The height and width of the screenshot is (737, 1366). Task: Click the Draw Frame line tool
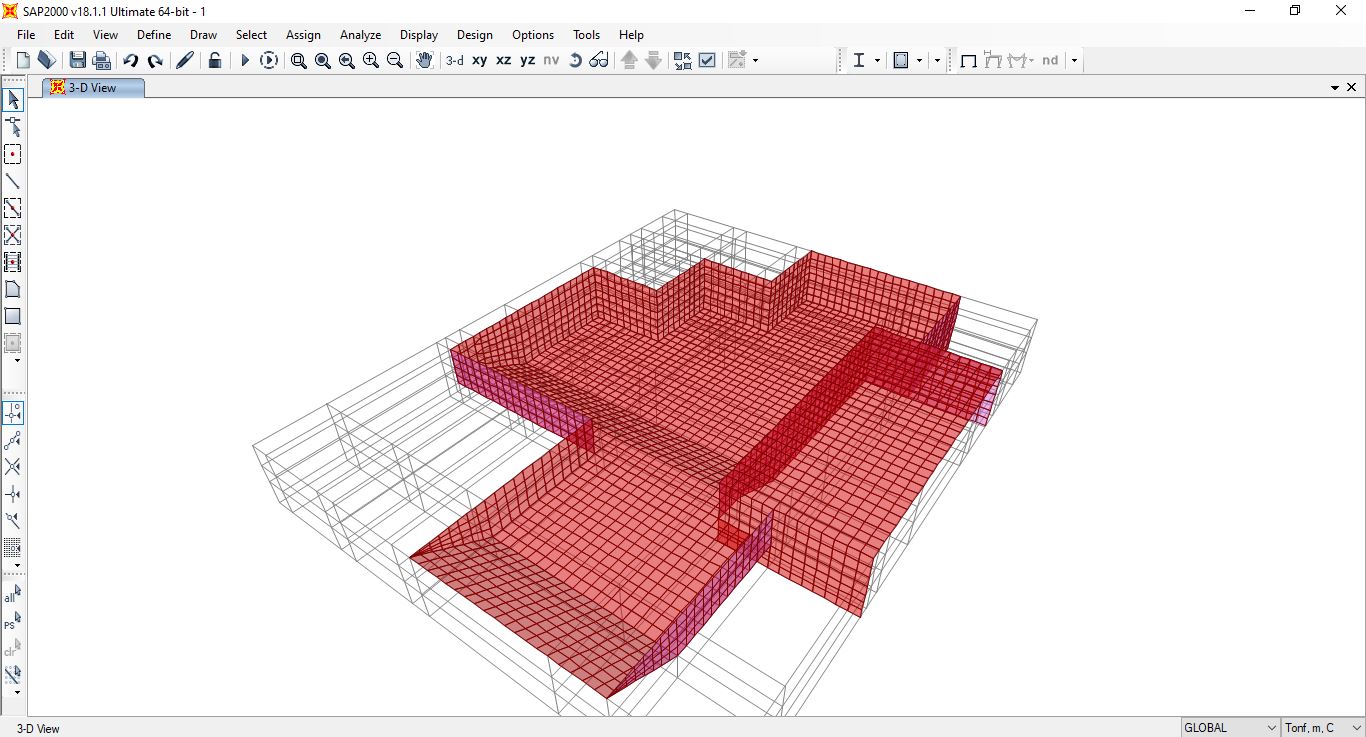(x=13, y=181)
